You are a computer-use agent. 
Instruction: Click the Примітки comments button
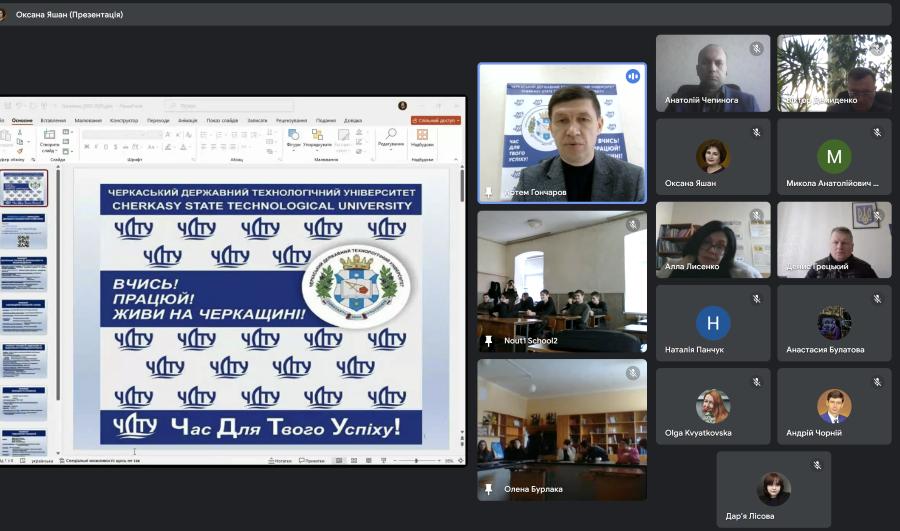point(312,460)
